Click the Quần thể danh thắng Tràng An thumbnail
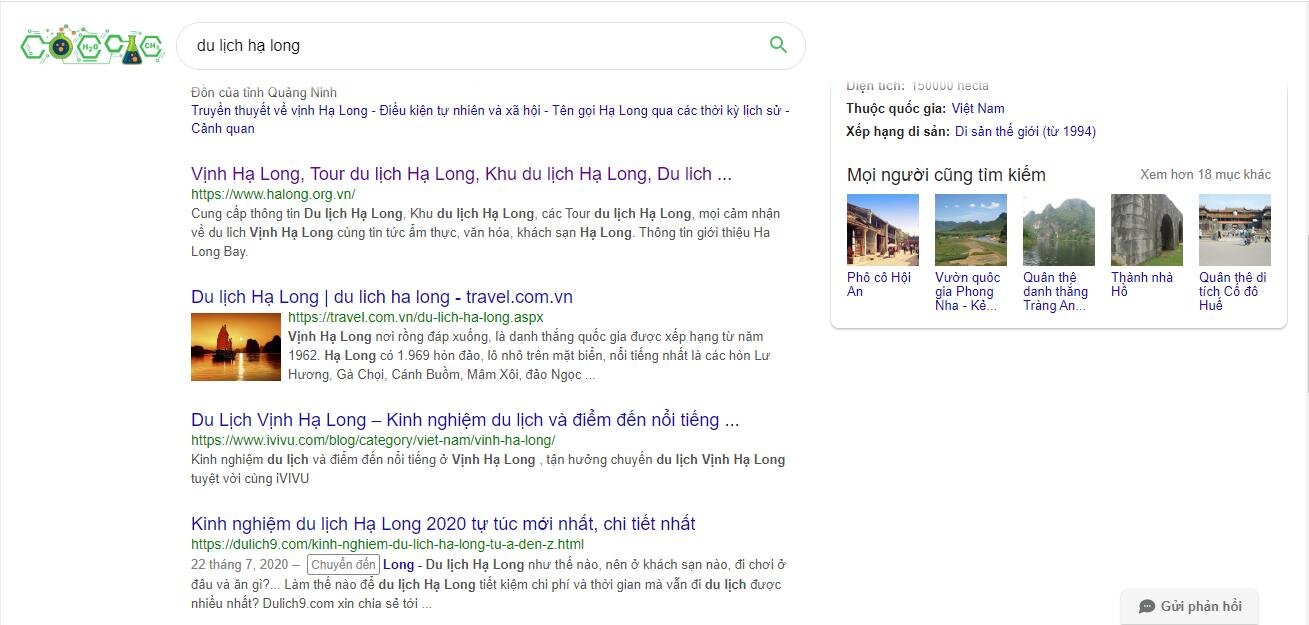Viewport: 1309px width, 625px height. pos(1059,230)
